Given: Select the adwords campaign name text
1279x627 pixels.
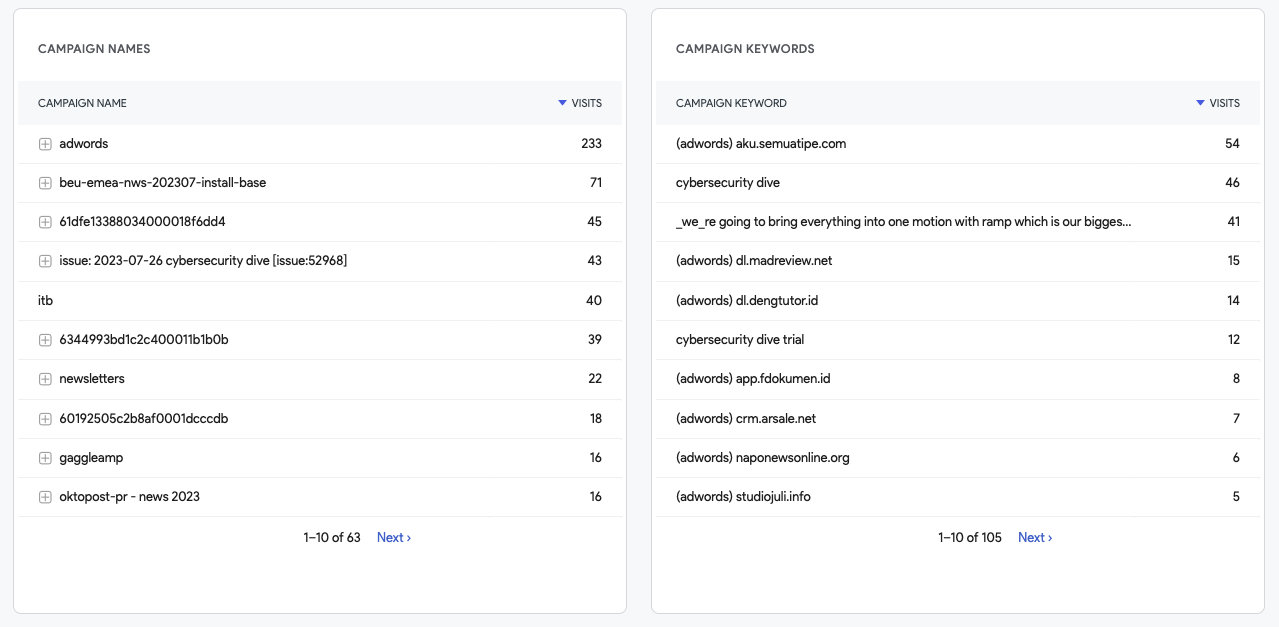Looking at the screenshot, I should [x=84, y=144].
